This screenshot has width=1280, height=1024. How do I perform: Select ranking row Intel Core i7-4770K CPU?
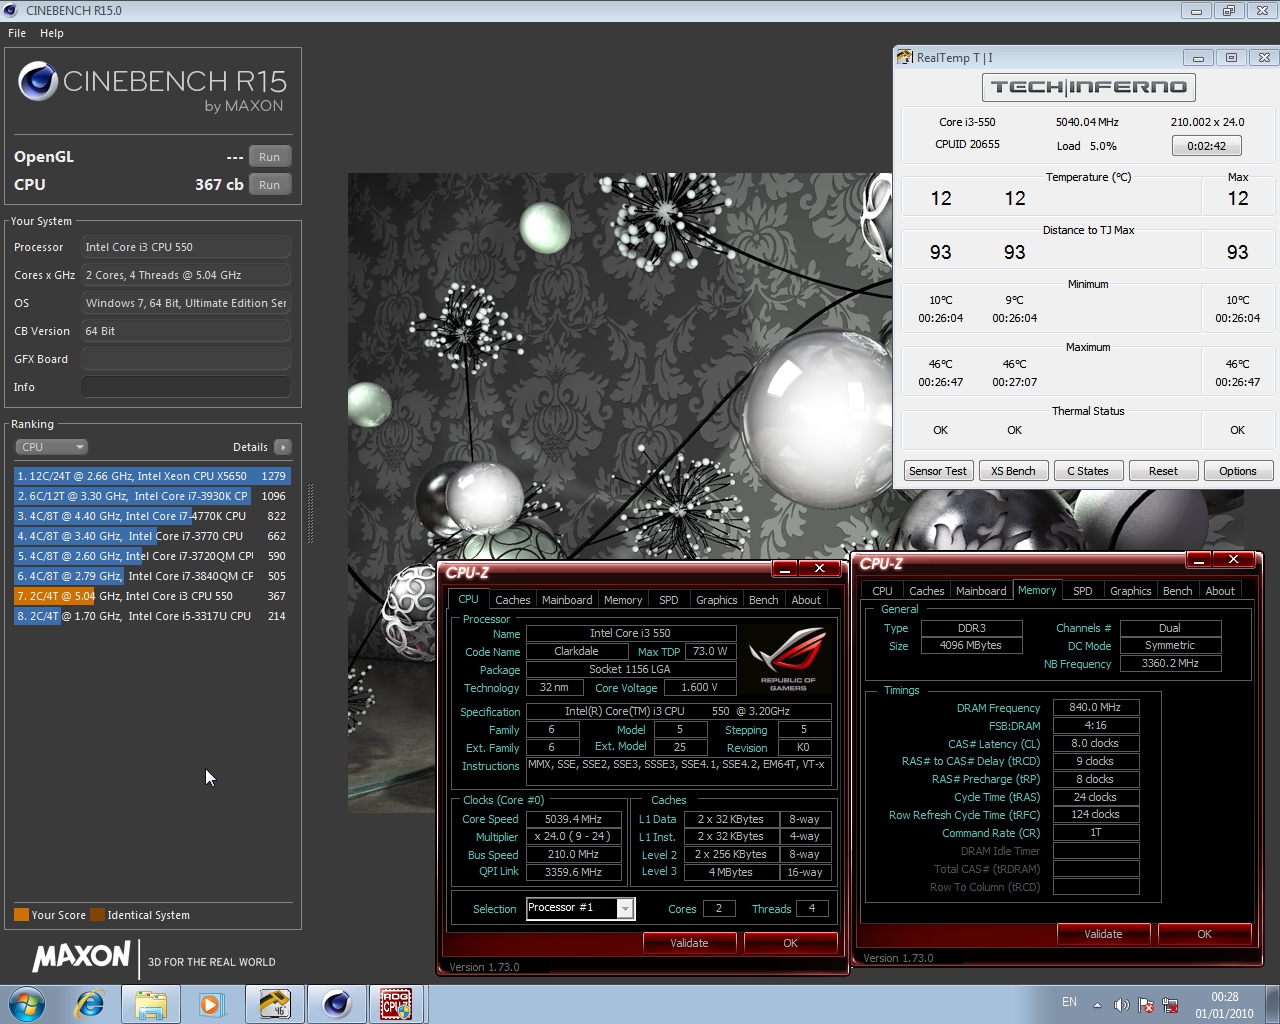[x=152, y=516]
